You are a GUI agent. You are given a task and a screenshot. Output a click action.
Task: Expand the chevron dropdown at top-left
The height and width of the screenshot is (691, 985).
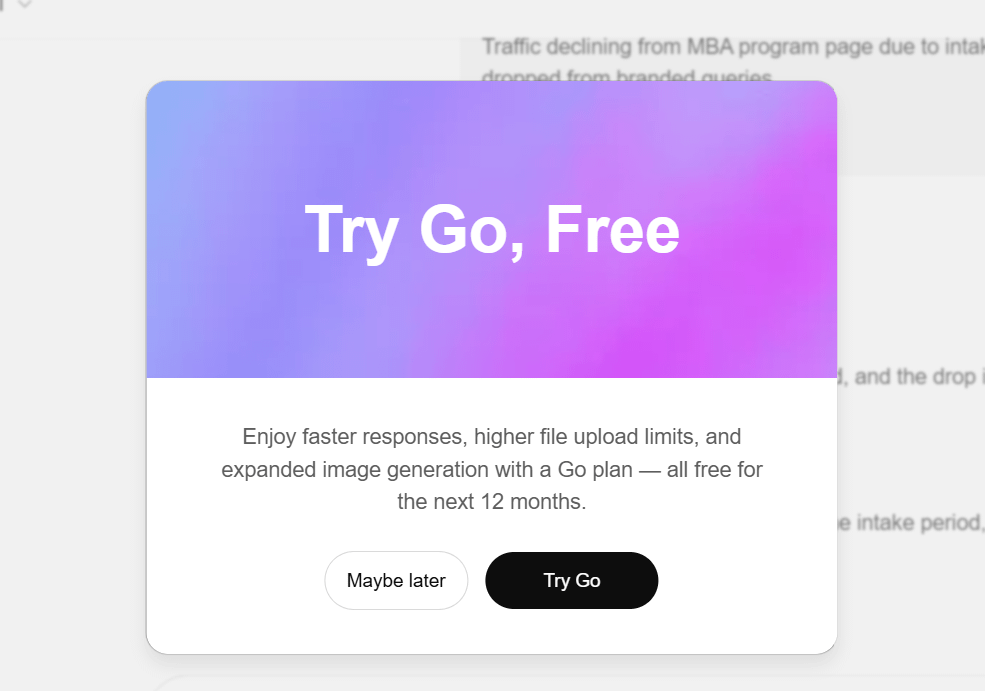[x=24, y=3]
